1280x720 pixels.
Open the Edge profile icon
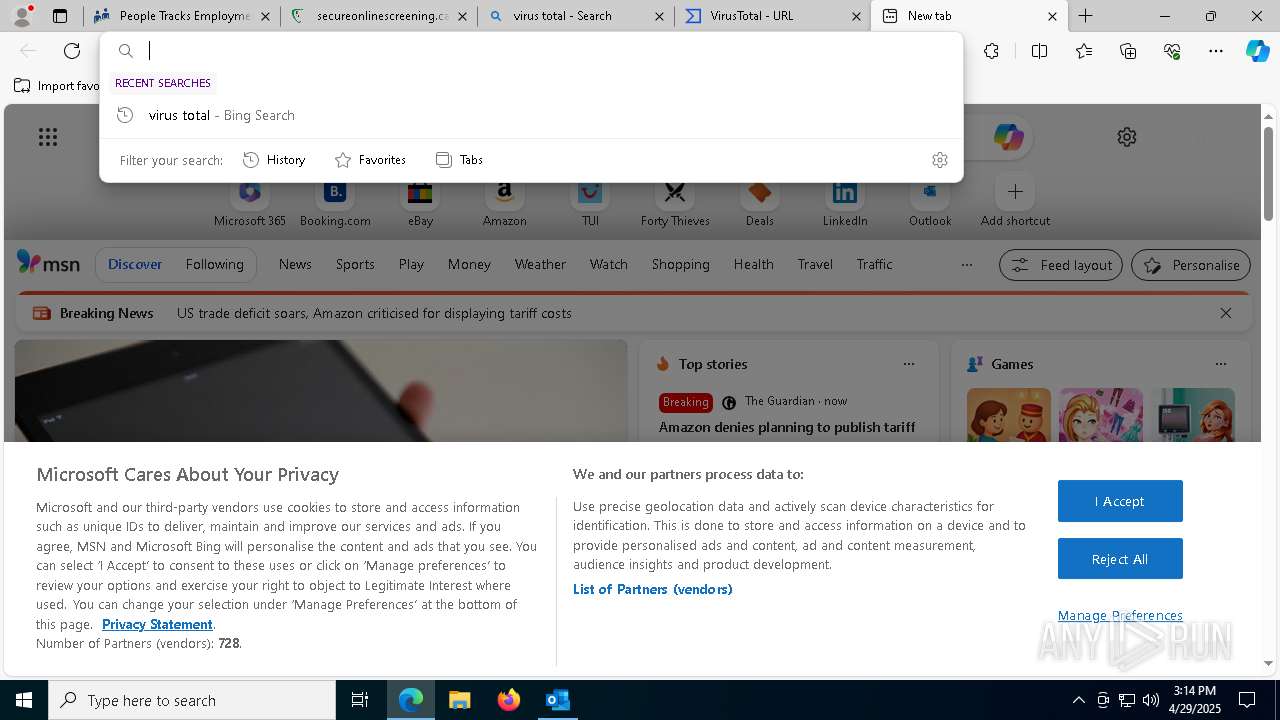click(22, 16)
